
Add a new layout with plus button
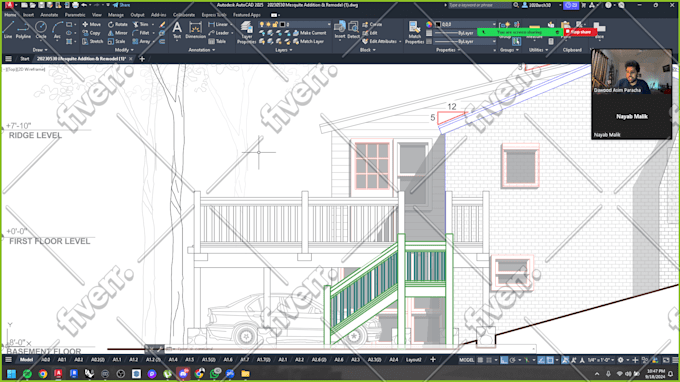click(x=432, y=359)
